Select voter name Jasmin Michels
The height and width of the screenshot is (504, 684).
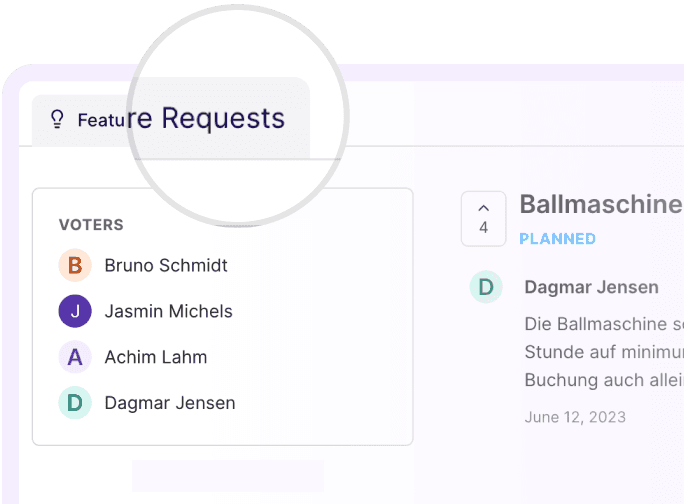point(168,311)
